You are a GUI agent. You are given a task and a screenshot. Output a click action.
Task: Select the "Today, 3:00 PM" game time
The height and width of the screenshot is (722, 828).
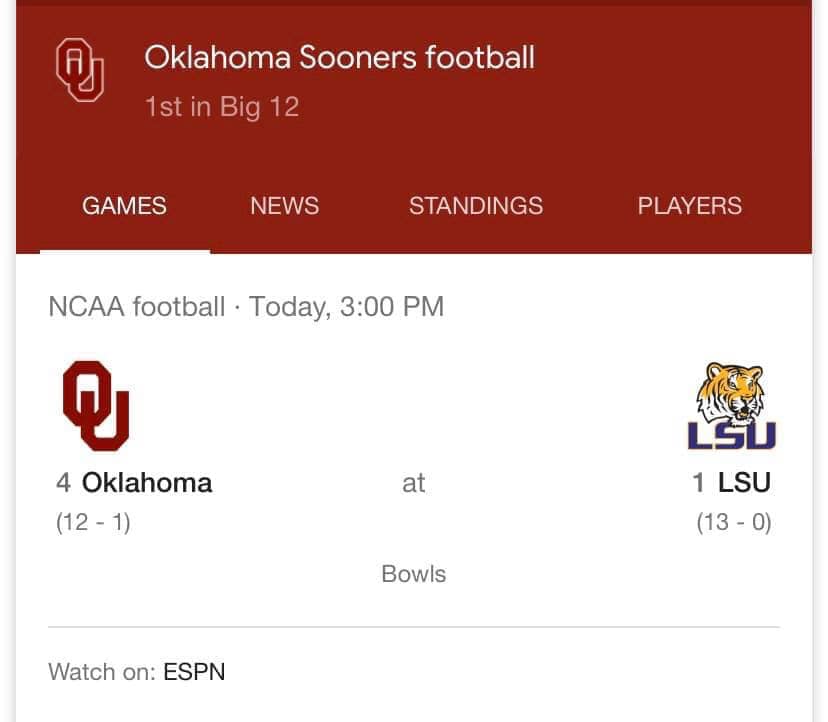(346, 306)
